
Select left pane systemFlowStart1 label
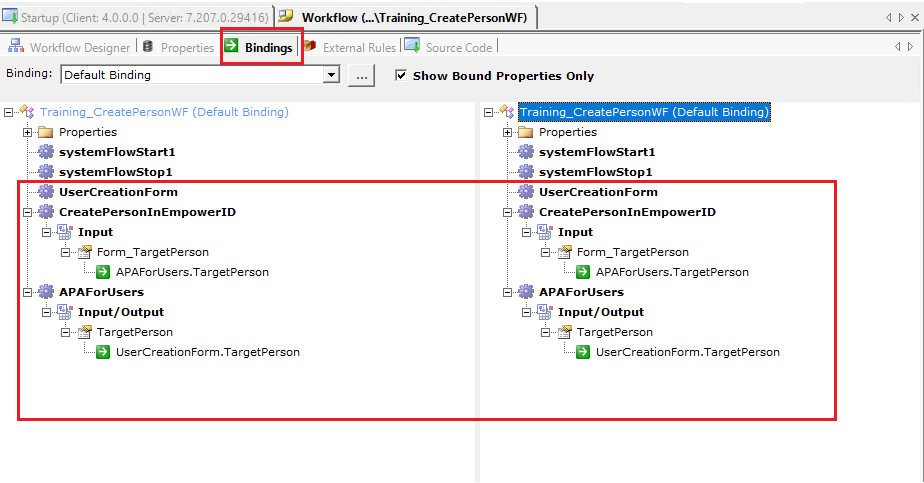[117, 152]
